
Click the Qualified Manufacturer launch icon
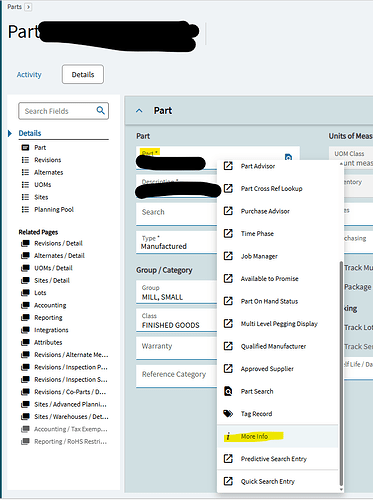pos(228,346)
